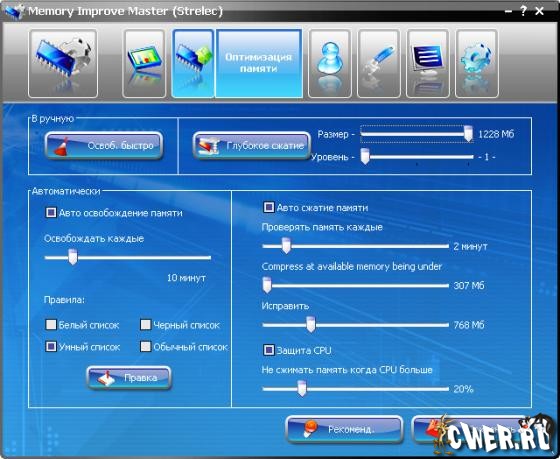560x459 pixels.
Task: Open the blue gears settings icon
Action: point(476,64)
